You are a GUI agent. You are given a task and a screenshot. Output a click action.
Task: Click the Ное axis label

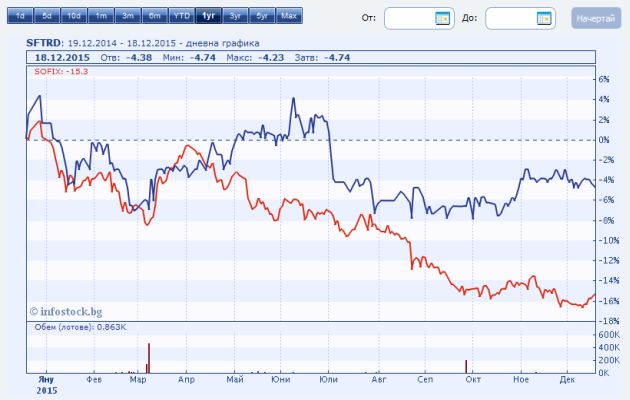[521, 379]
